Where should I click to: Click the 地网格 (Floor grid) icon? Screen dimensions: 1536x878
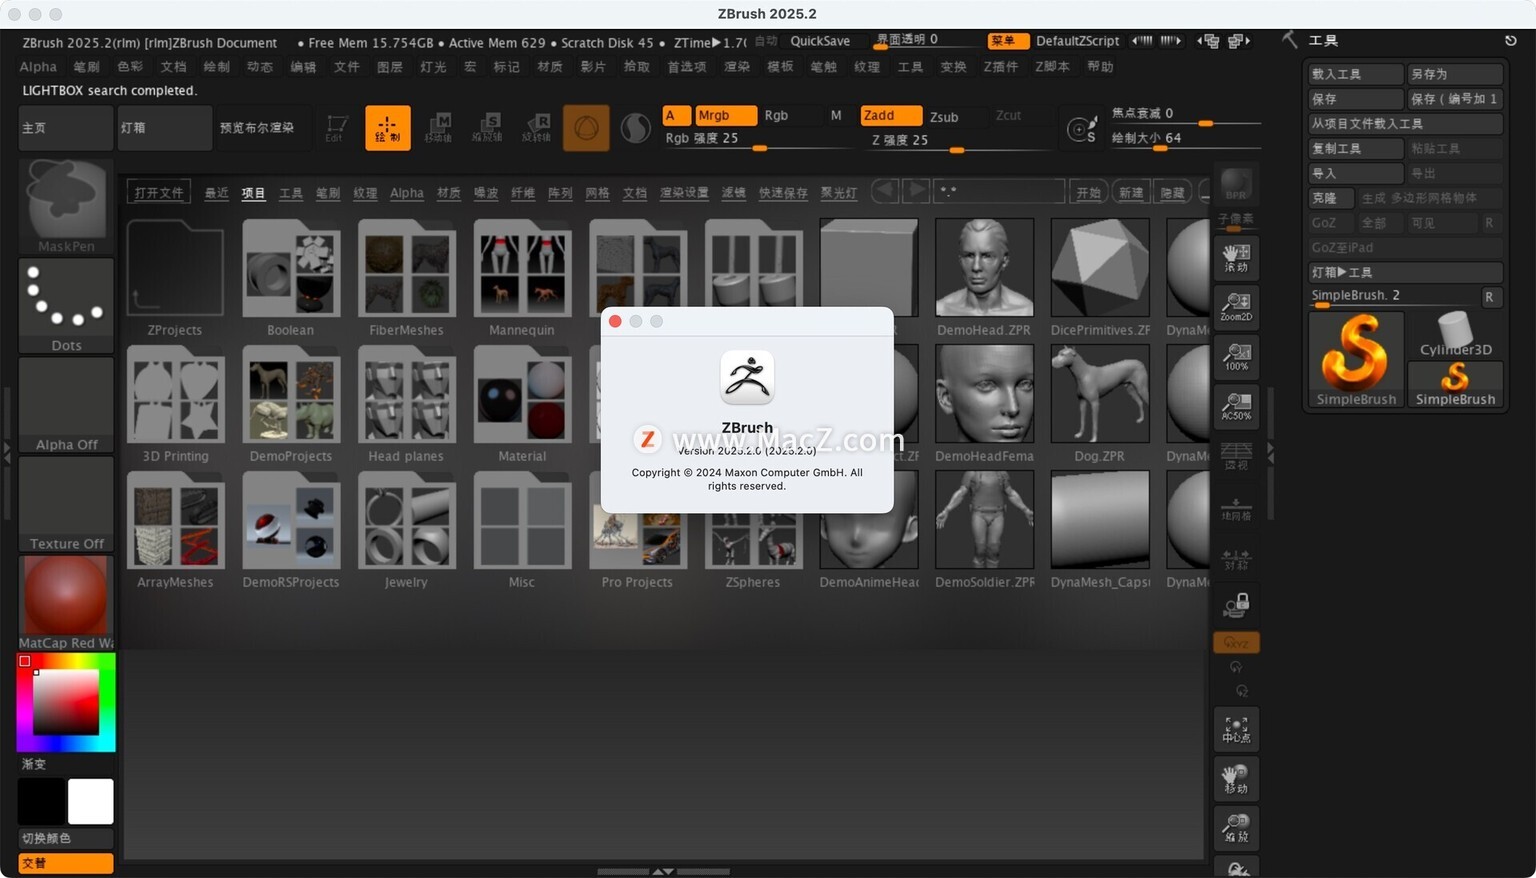pyautogui.click(x=1236, y=509)
